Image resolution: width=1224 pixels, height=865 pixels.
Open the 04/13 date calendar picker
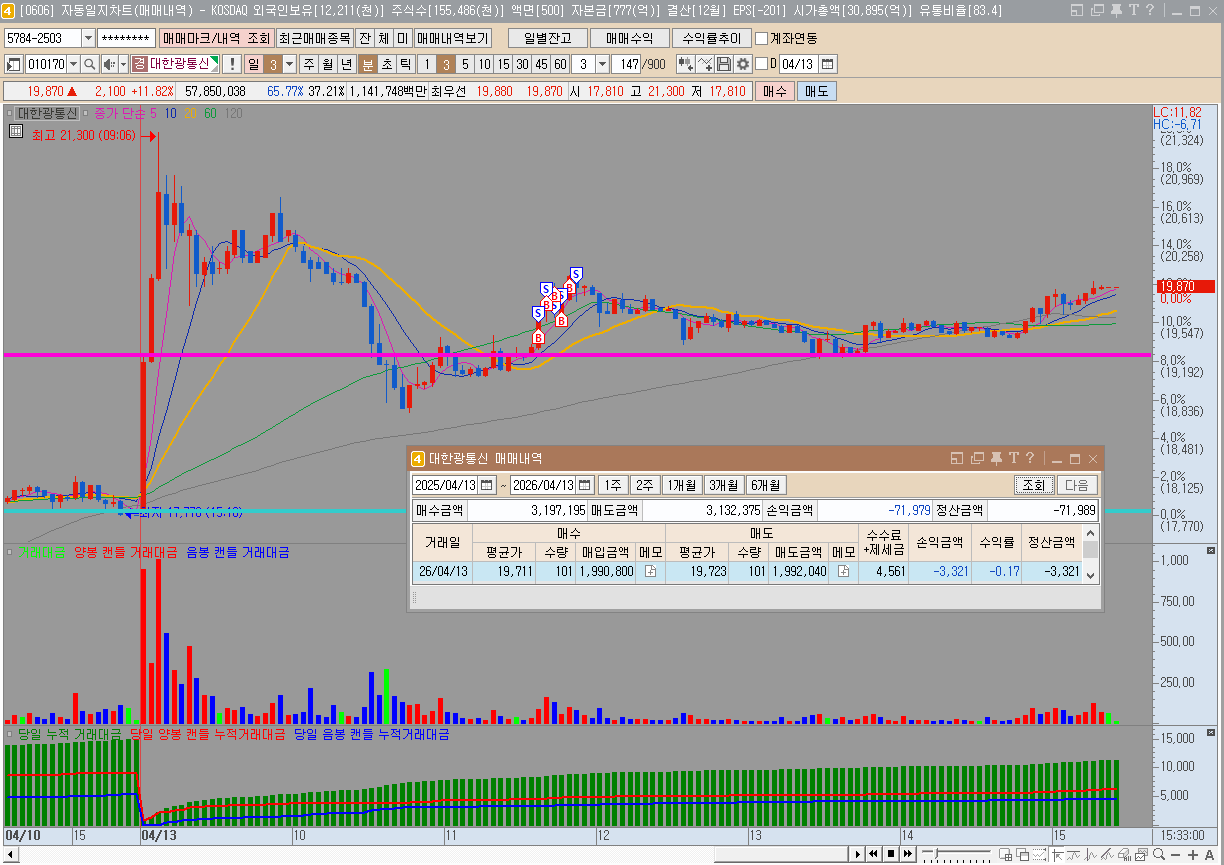click(x=827, y=64)
